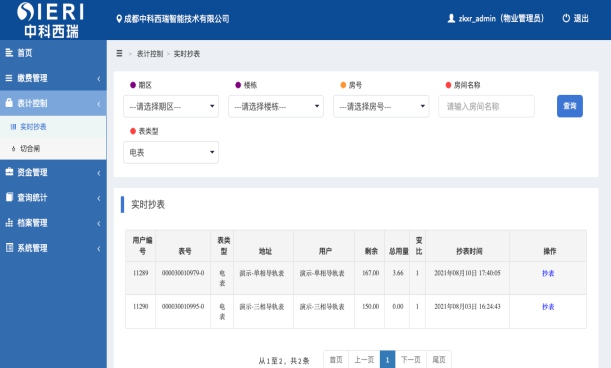The width and height of the screenshot is (611, 368).
Task: Click the 实时抄表 meter icon in sidebar
Action: click(13, 127)
